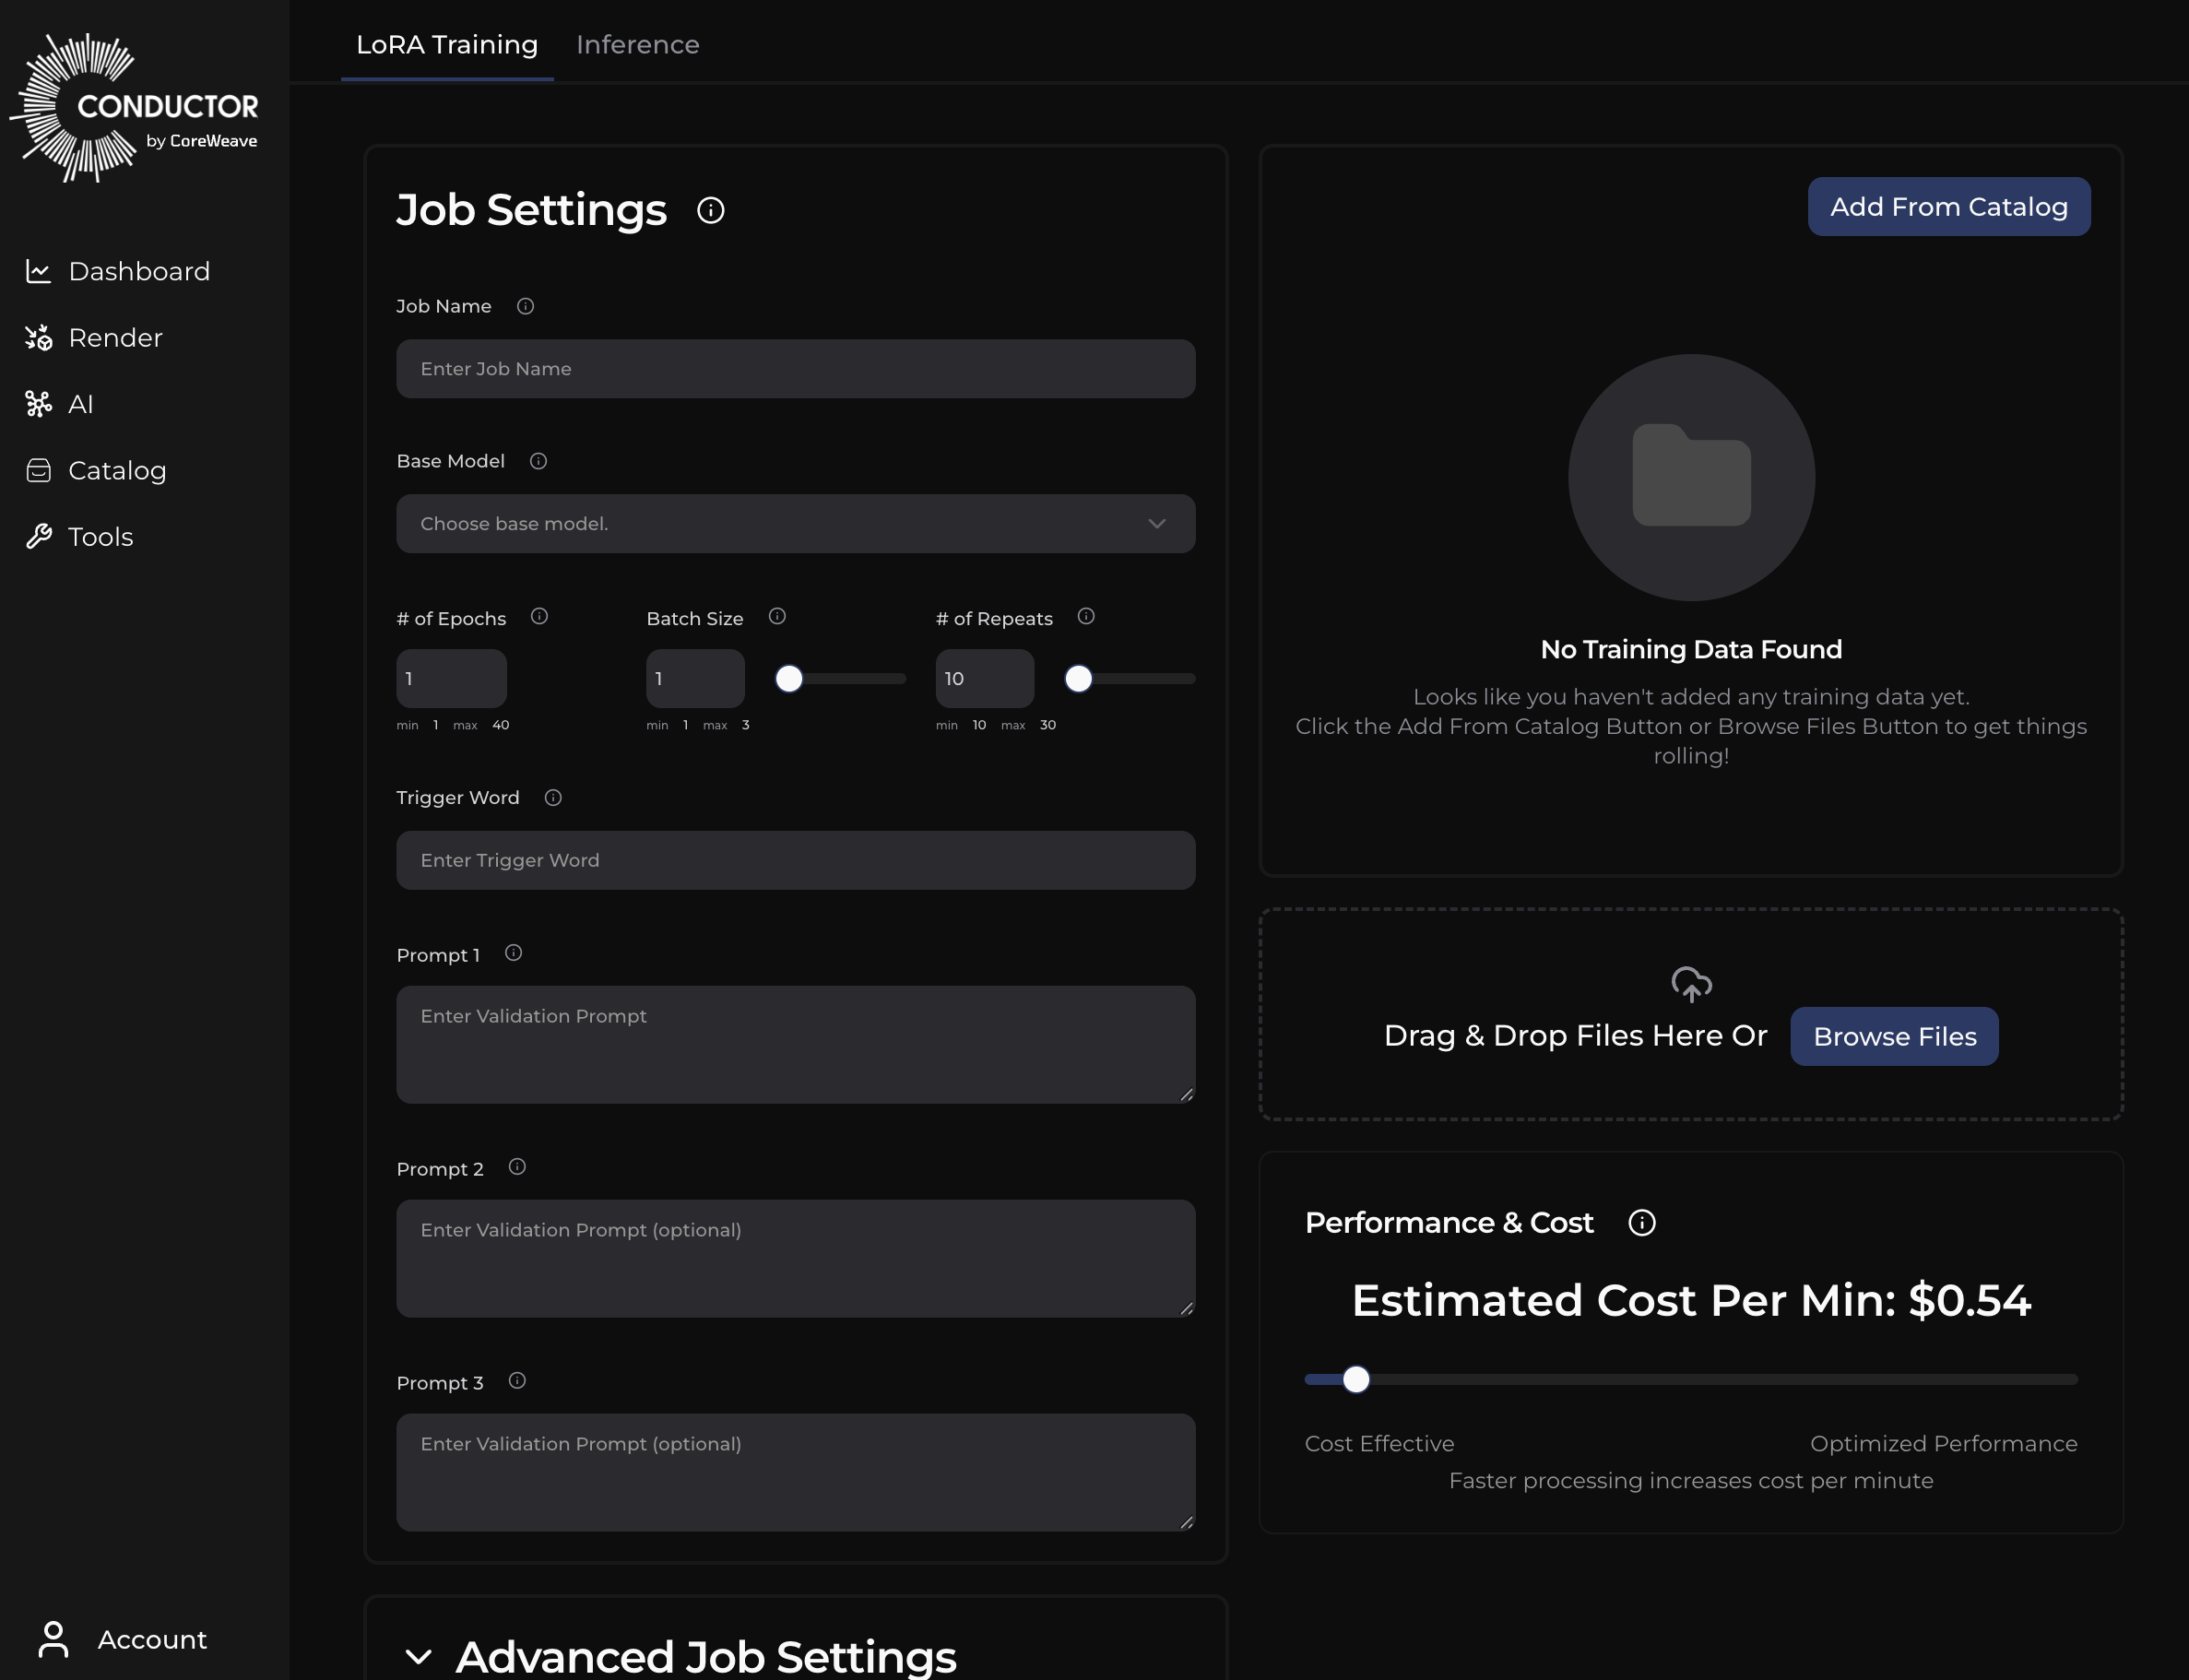Click info icon beside # of Epochs

(x=539, y=616)
